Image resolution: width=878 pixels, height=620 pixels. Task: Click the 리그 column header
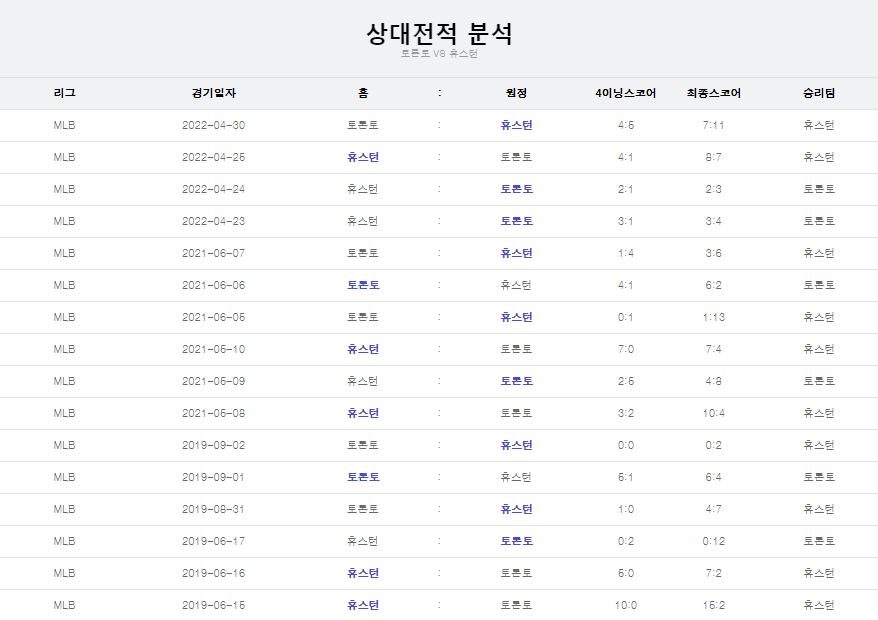(64, 93)
